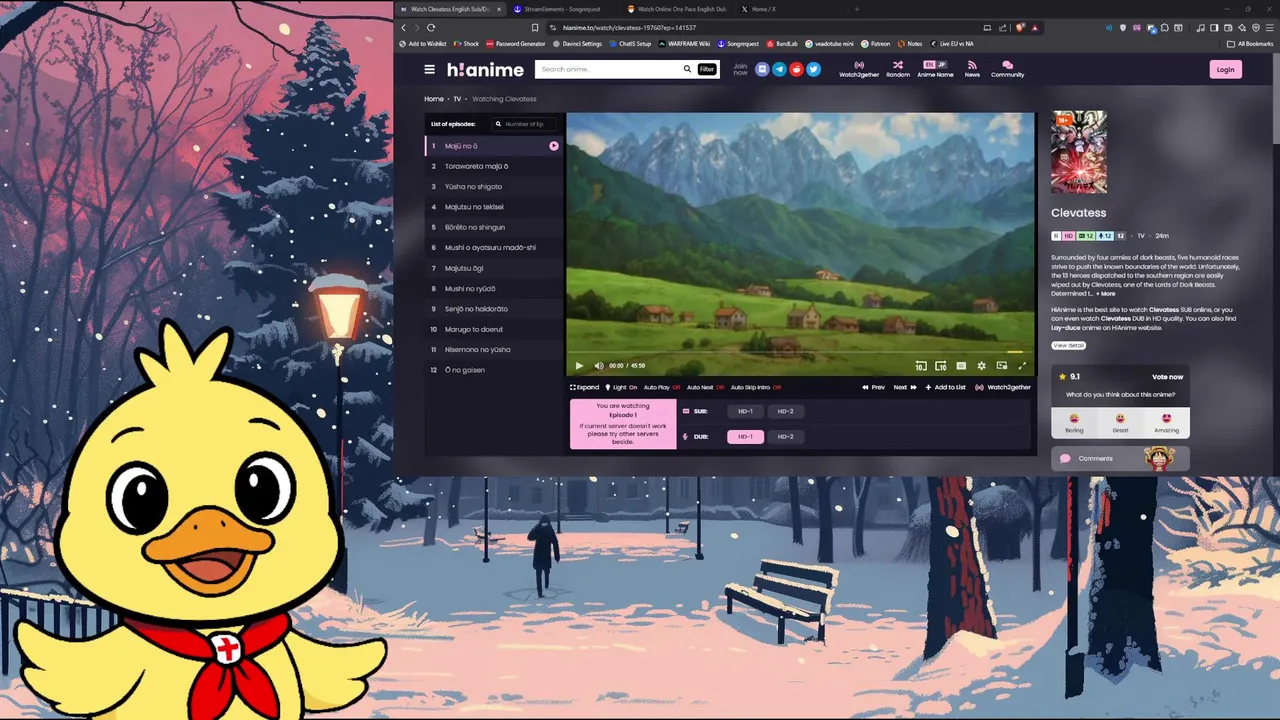Expand the description with + More
Viewport: 1280px width, 720px height.
(x=1105, y=294)
